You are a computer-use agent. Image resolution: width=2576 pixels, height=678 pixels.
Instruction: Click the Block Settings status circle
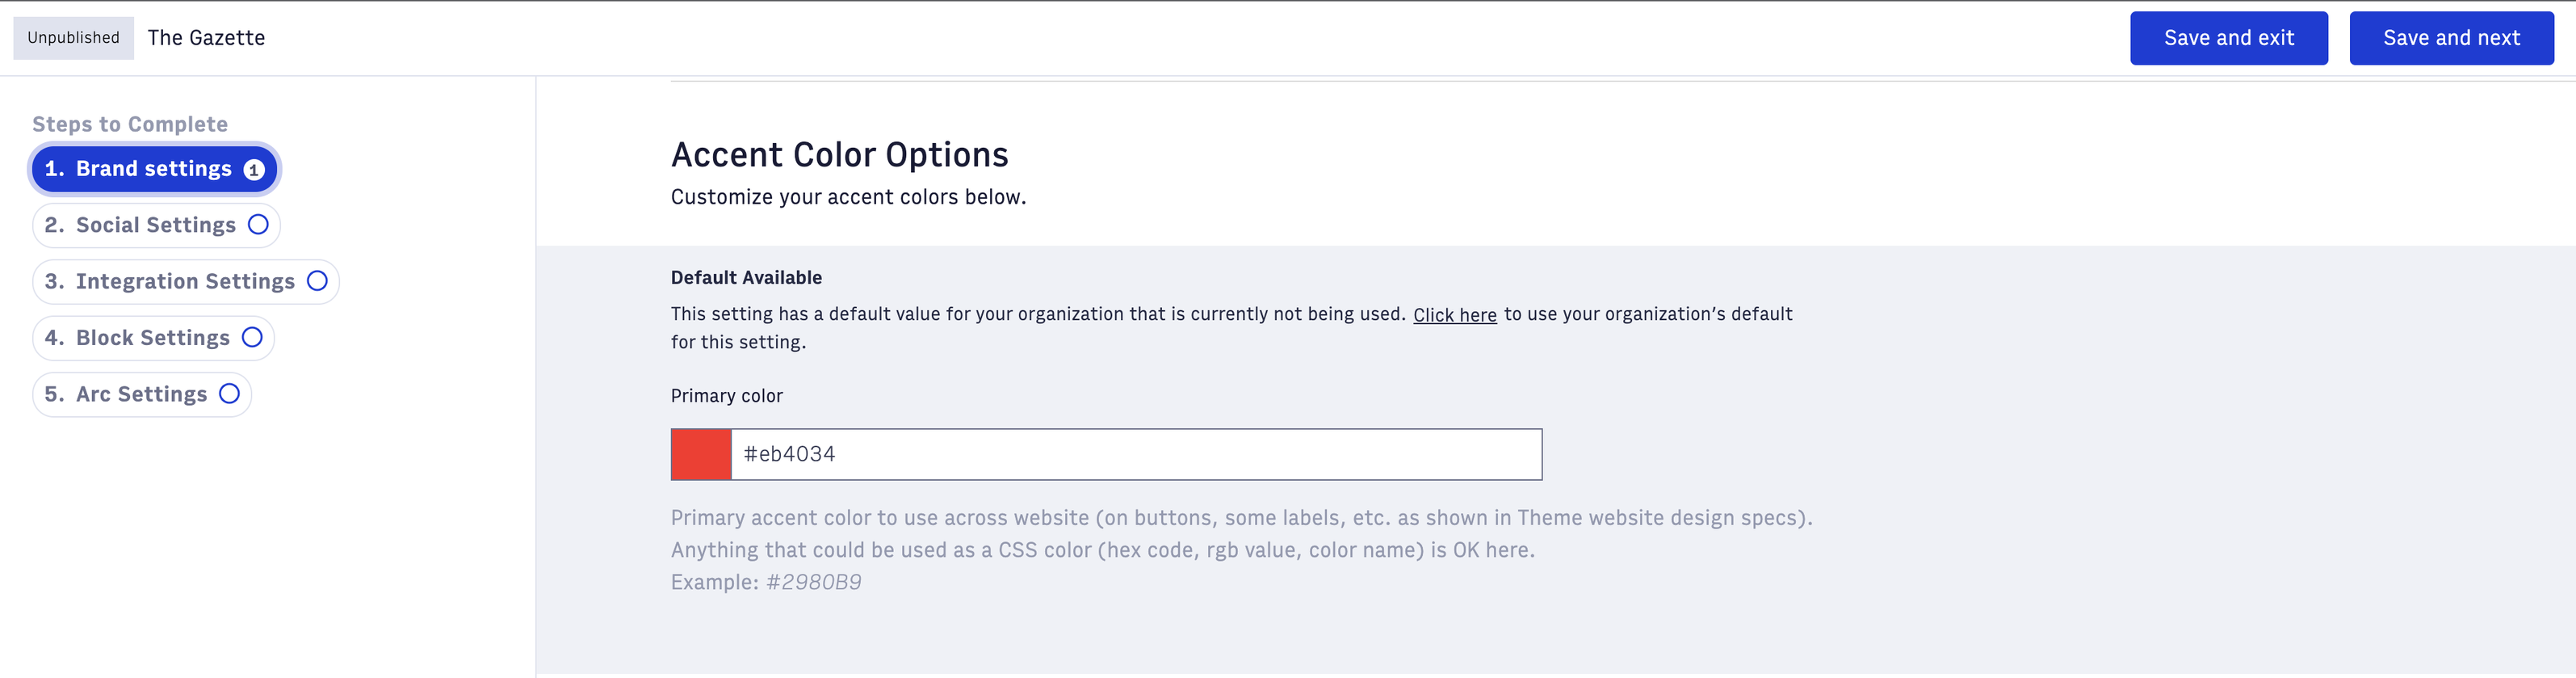[x=252, y=337]
